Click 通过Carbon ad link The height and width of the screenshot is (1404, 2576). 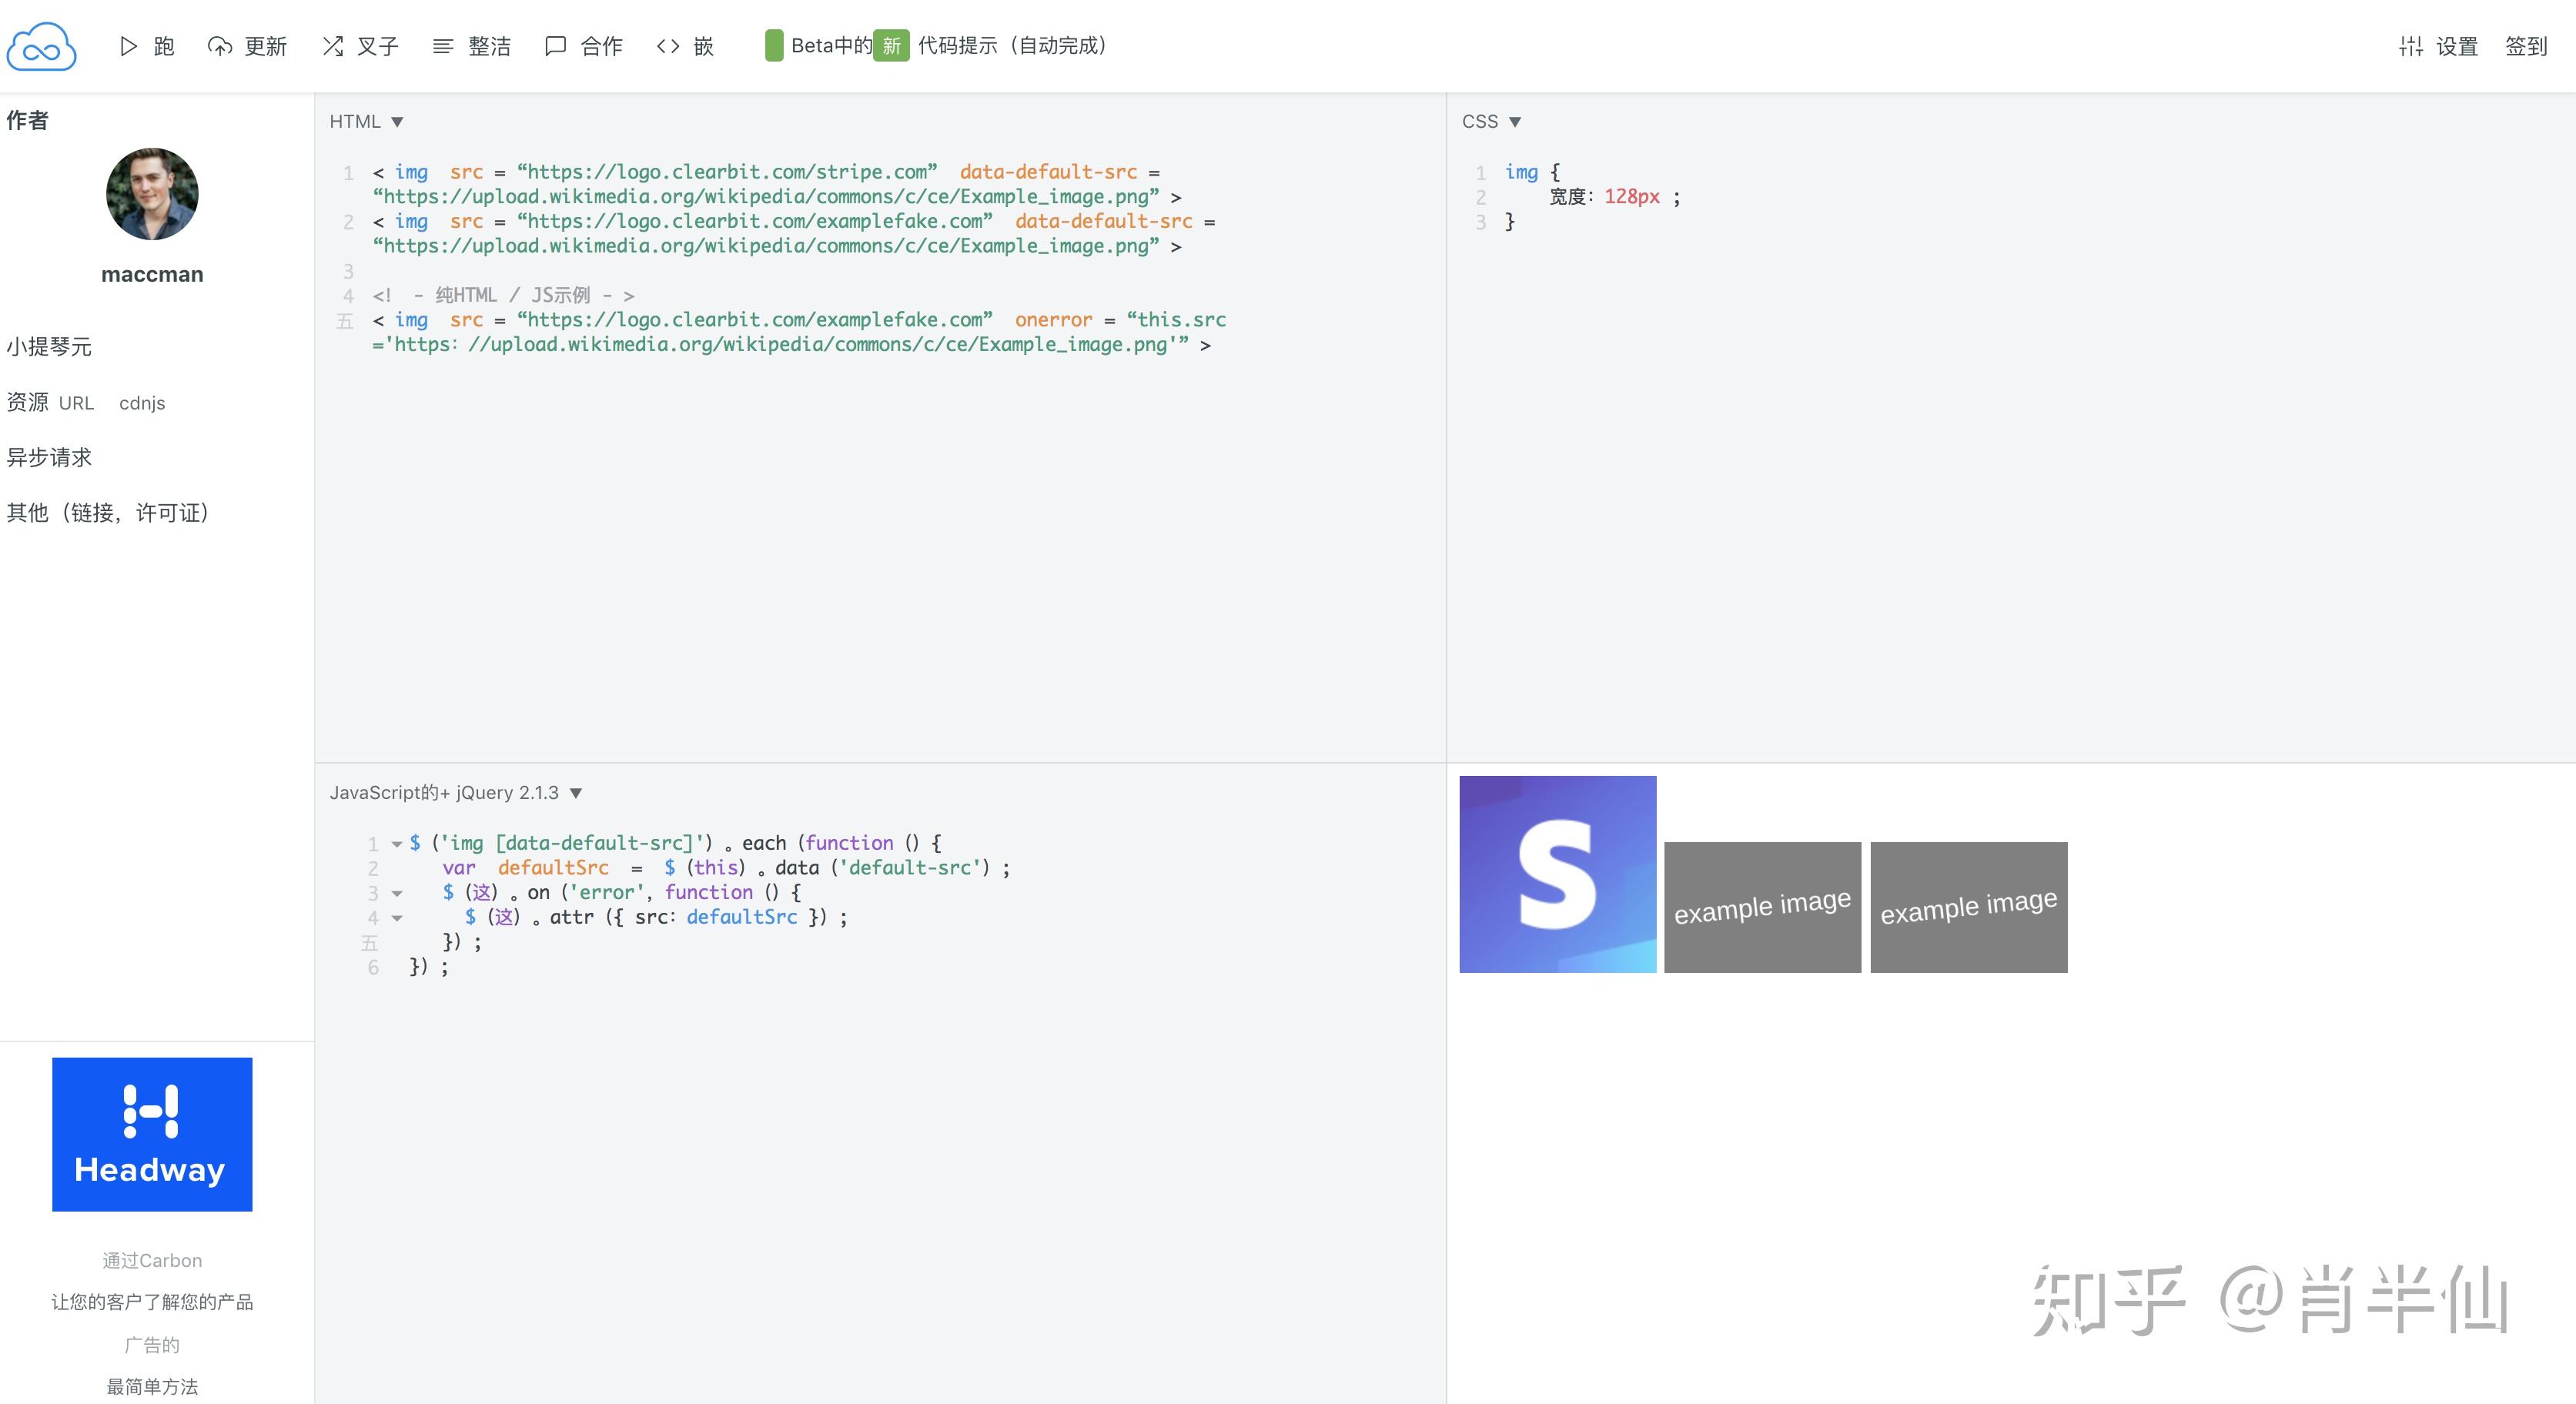coord(152,1260)
